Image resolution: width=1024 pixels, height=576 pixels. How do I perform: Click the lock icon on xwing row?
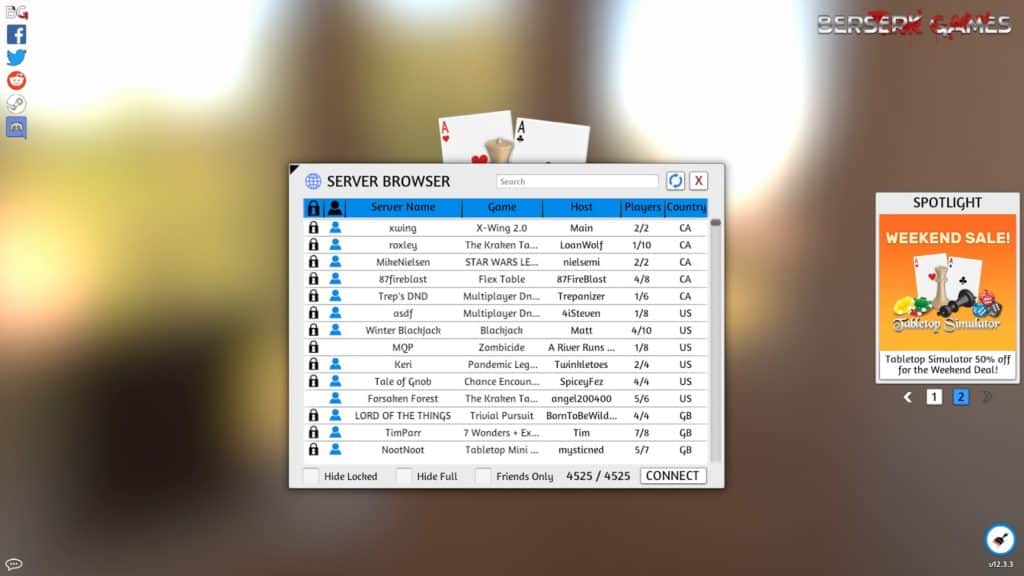313,228
